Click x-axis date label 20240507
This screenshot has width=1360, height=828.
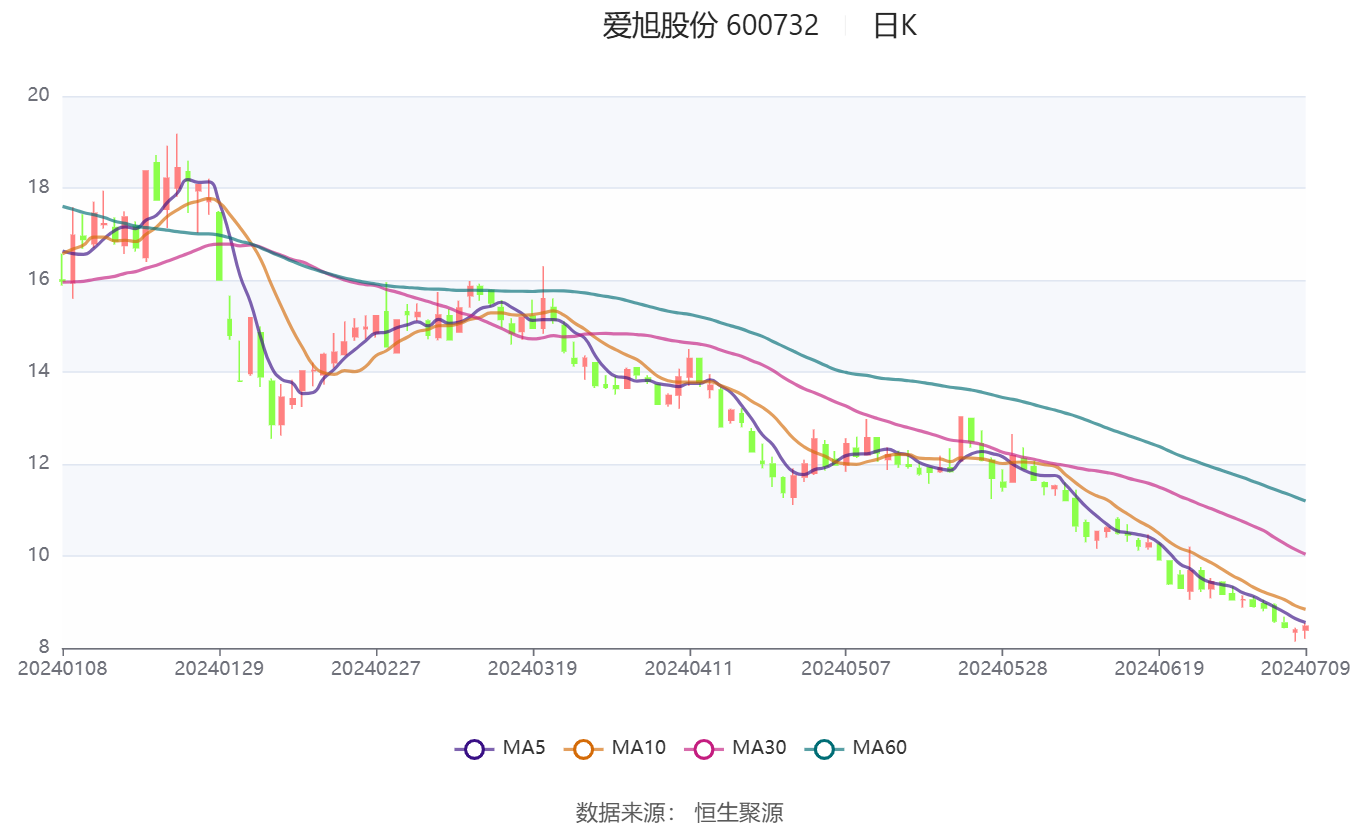coord(845,668)
